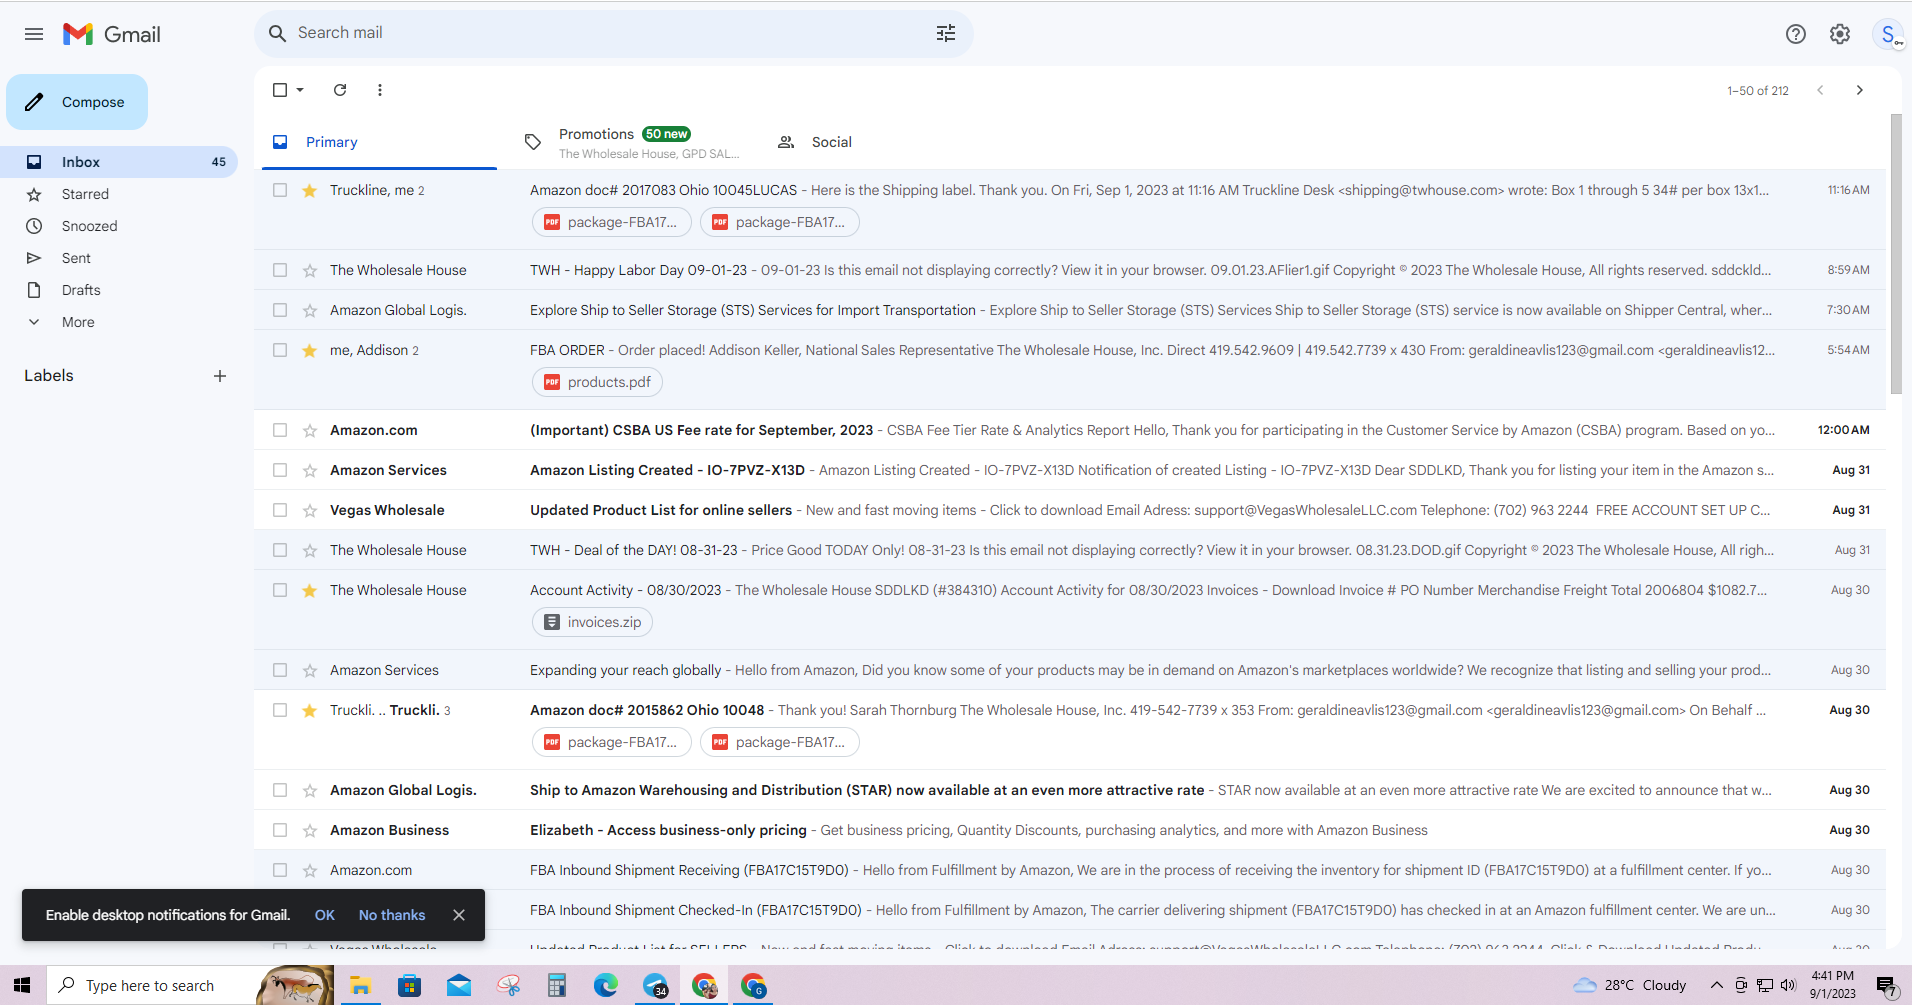Screen dimensions: 1912x1005
Task: Unstar the me, Addison FBA ORDER email
Action: [310, 351]
